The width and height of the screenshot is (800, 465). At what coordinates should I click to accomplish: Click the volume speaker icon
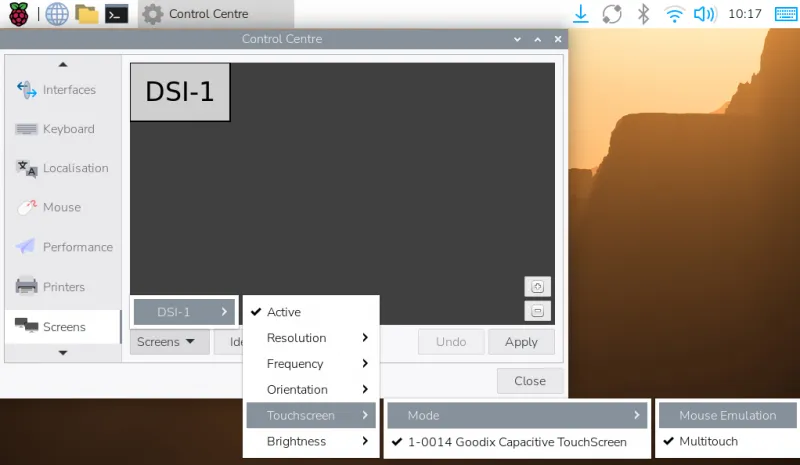(x=705, y=14)
